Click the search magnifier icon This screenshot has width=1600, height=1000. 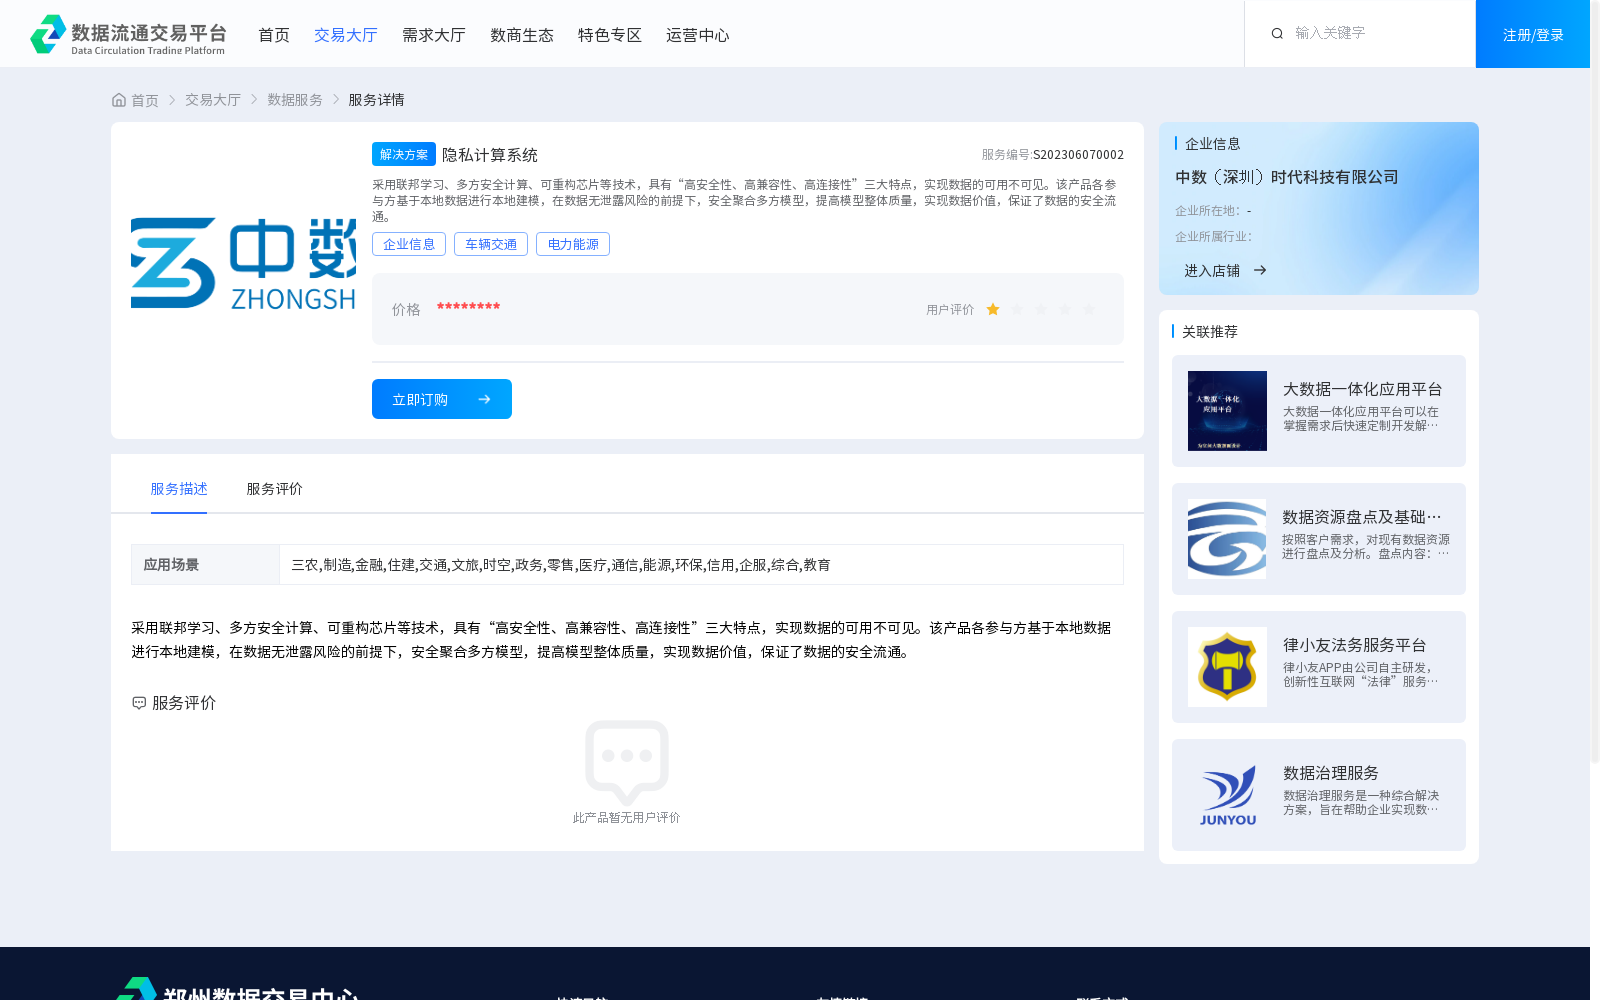point(1277,34)
